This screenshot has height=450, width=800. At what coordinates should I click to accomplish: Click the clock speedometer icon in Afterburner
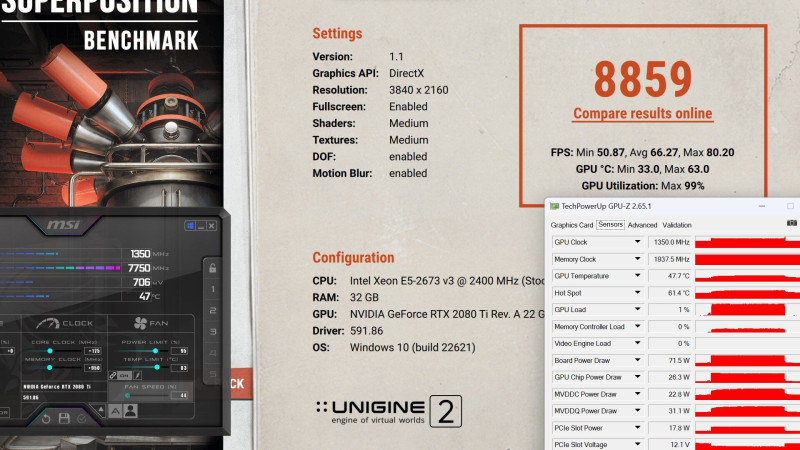[47, 324]
